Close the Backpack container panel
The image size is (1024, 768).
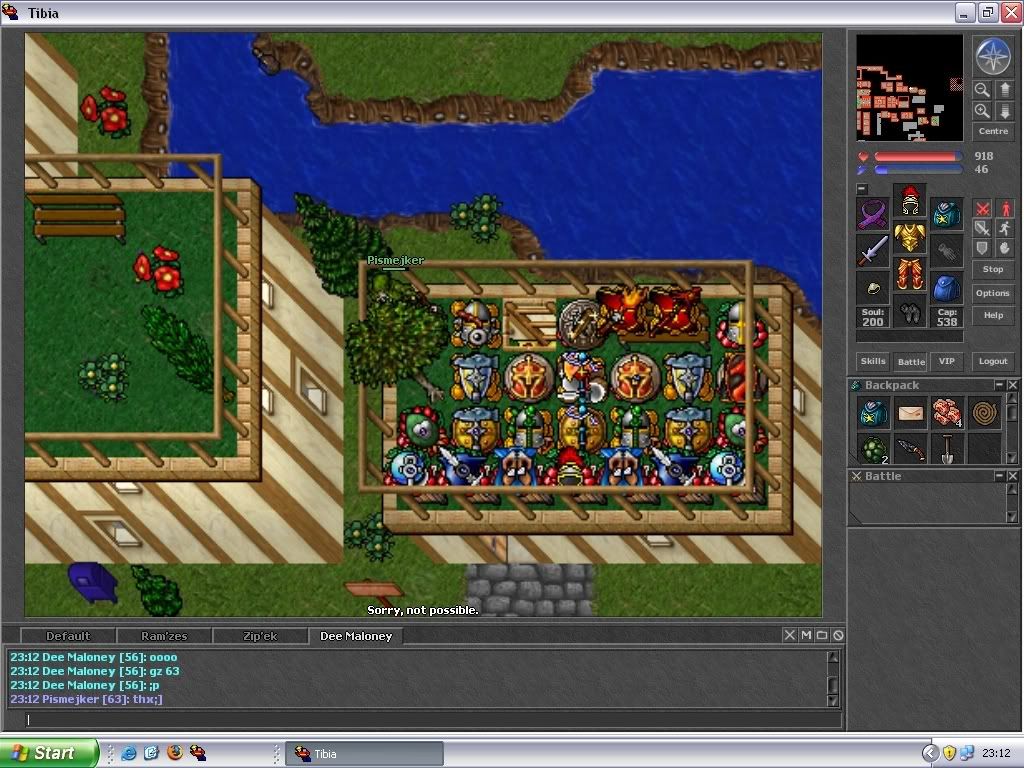(1012, 385)
